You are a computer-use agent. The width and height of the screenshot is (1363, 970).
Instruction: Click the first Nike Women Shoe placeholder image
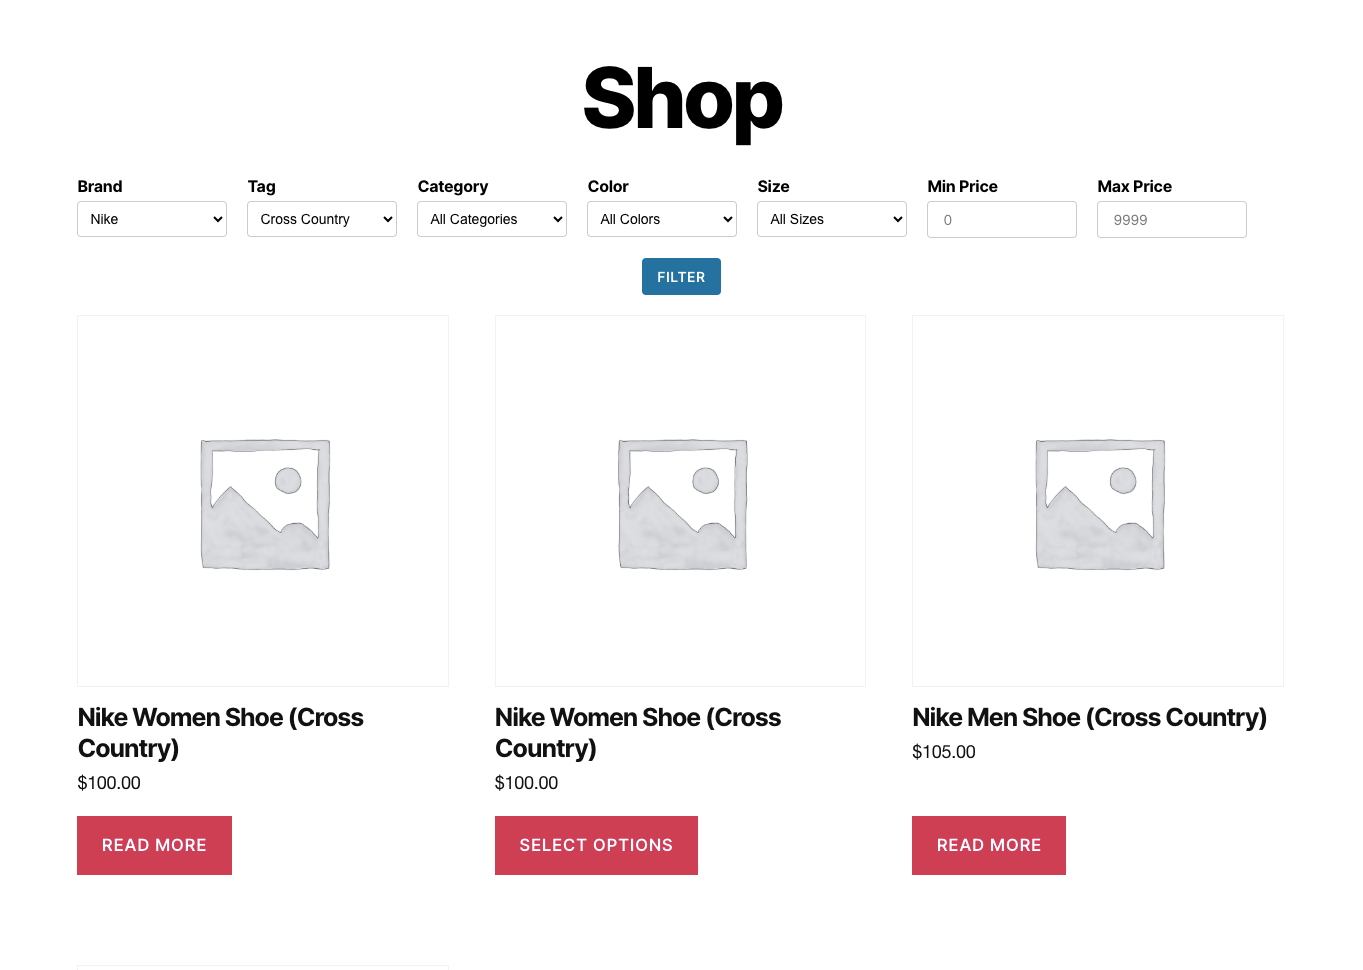tap(263, 502)
